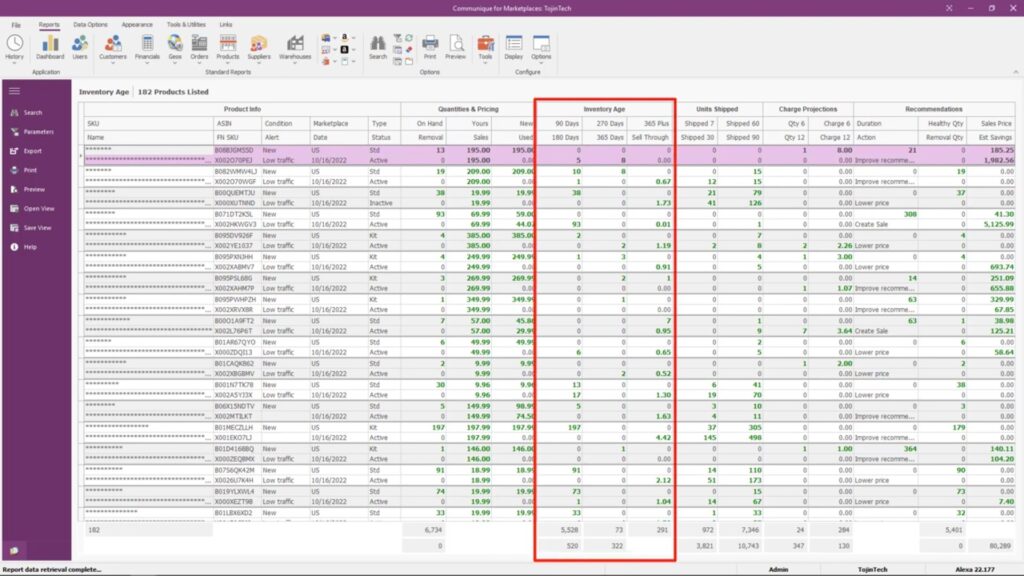Screen dimensions: 1024x576
Task: Switch to the Data Options ribbon tab
Action: [87, 24]
